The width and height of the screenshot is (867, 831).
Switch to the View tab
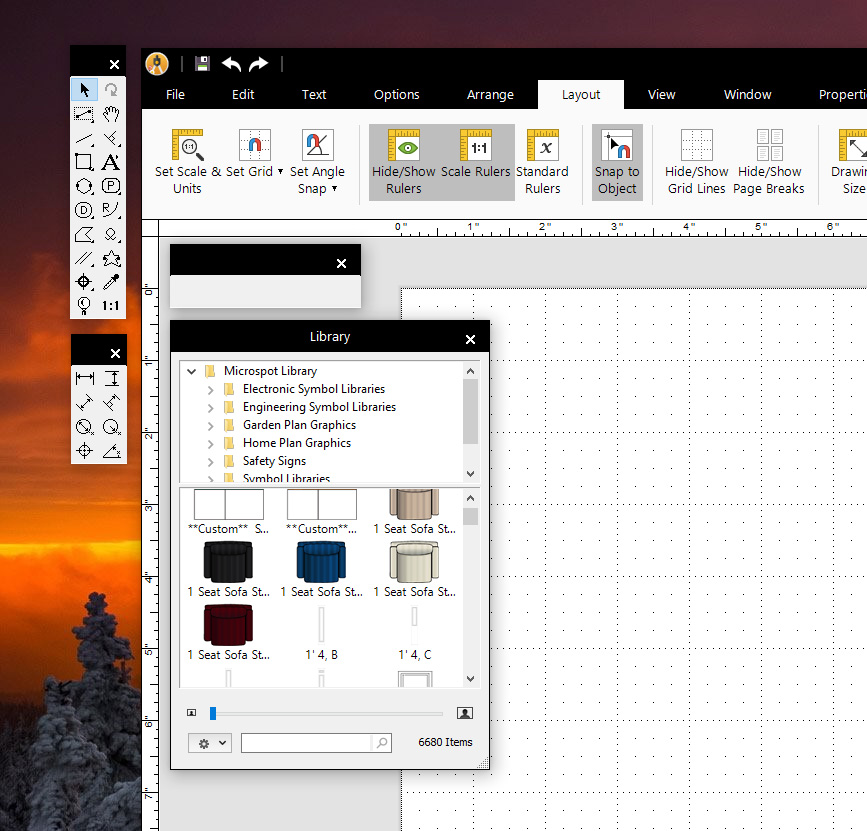coord(661,95)
